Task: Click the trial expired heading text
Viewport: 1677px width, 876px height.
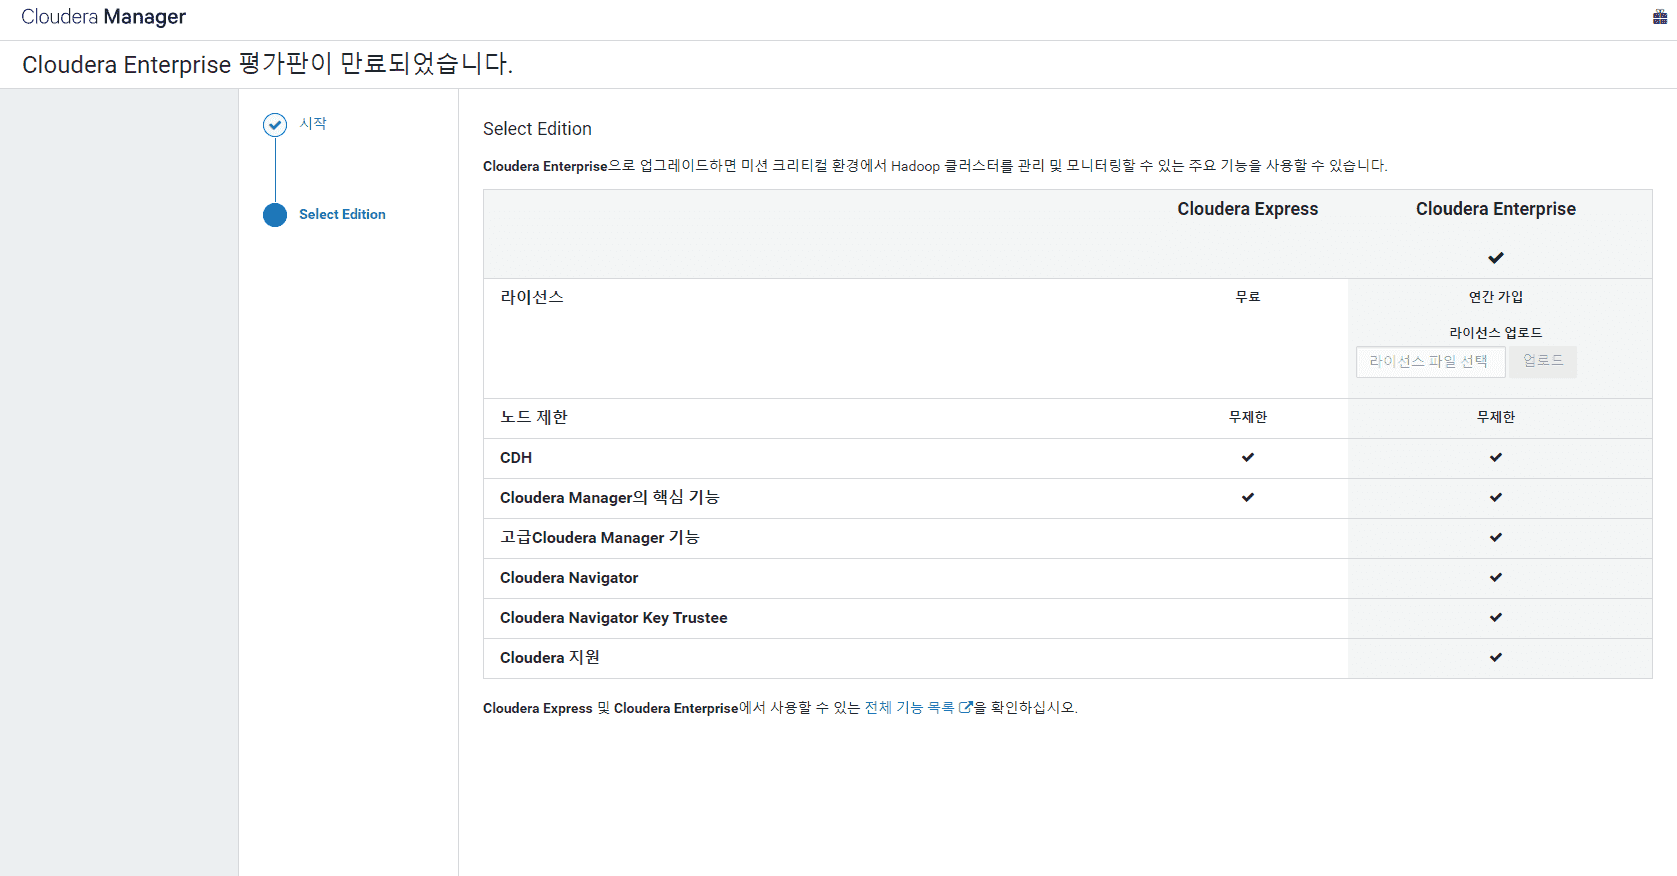Action: [267, 64]
